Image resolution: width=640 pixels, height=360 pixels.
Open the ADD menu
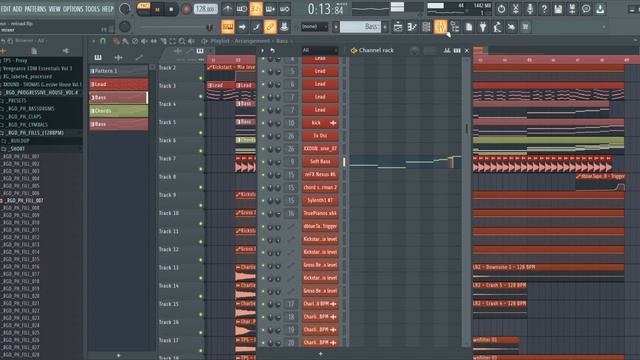18,9
